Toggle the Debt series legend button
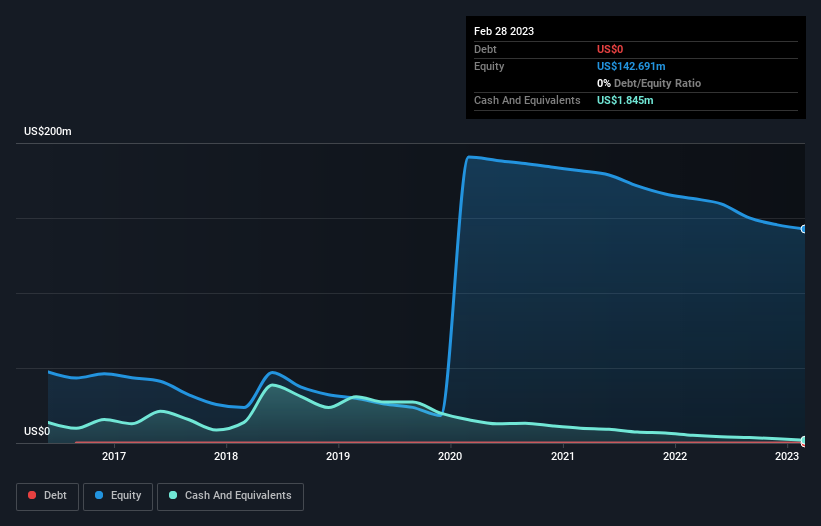This screenshot has height=526, width=821. [x=47, y=496]
